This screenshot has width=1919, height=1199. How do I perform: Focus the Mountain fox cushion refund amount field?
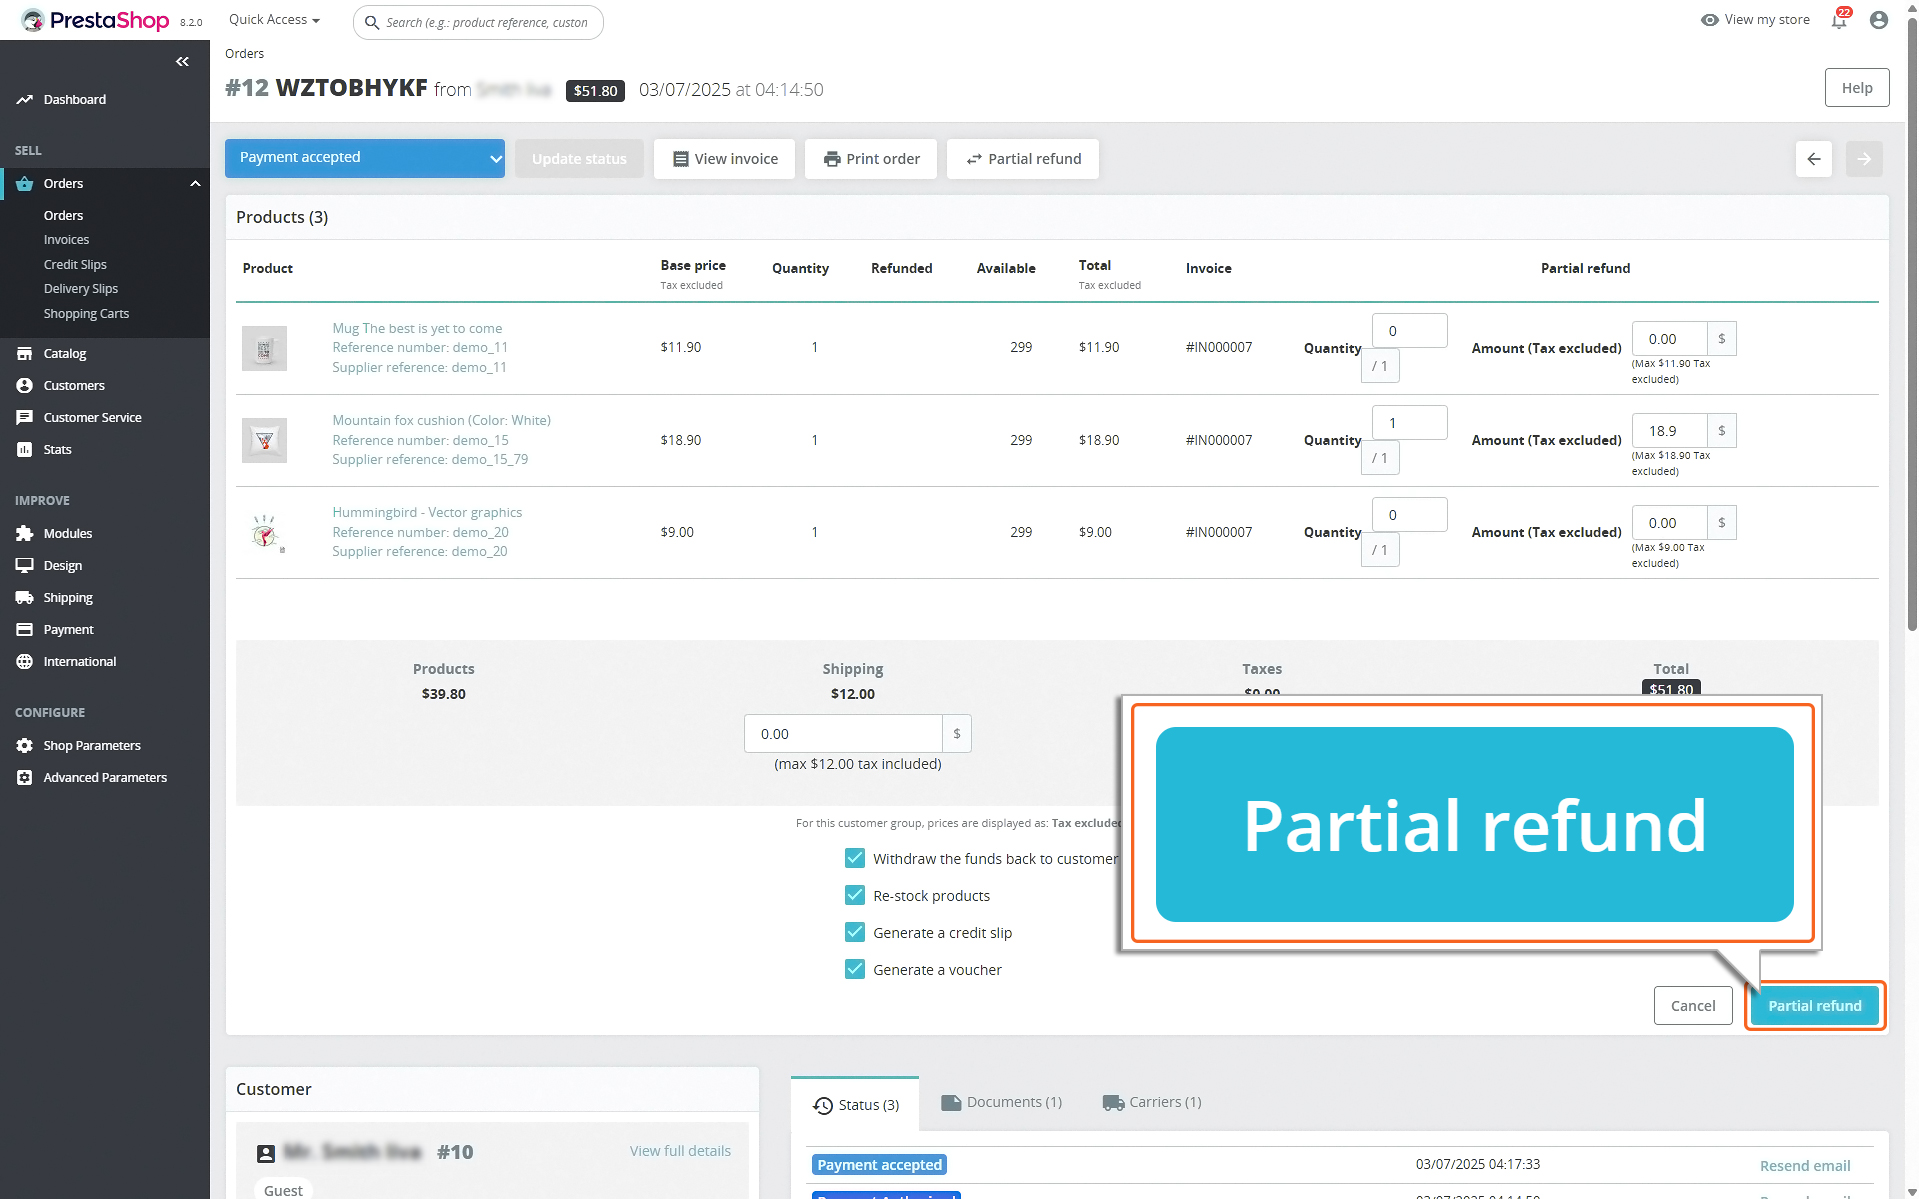1669,431
